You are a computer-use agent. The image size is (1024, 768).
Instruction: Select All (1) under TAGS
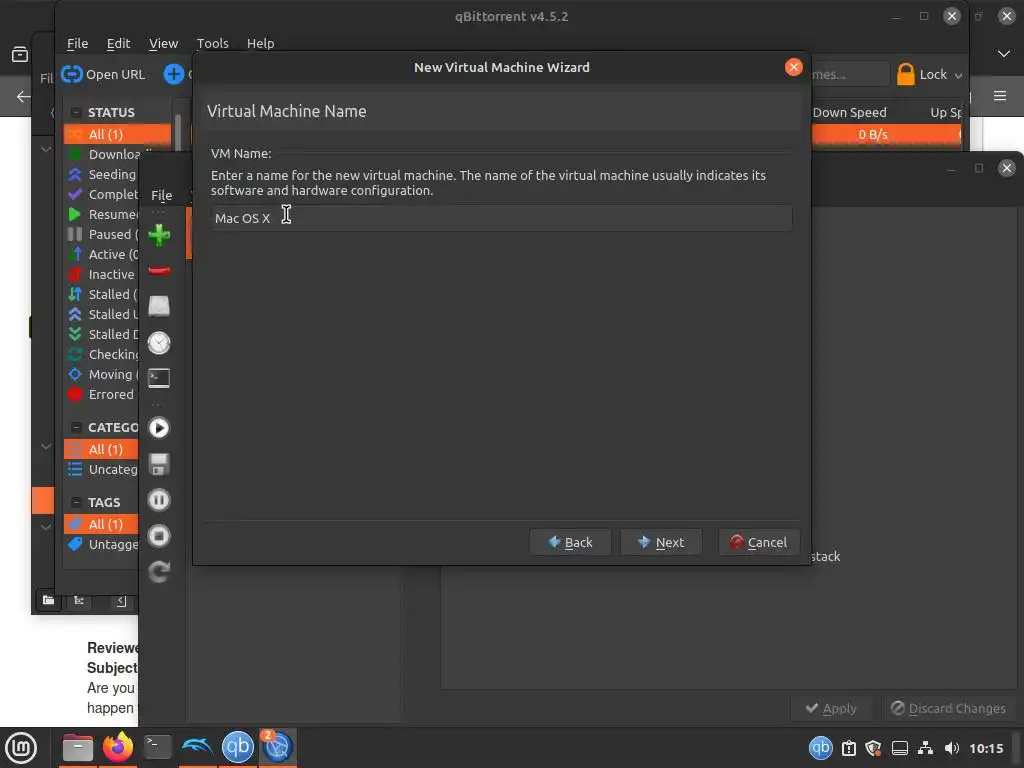tap(101, 524)
